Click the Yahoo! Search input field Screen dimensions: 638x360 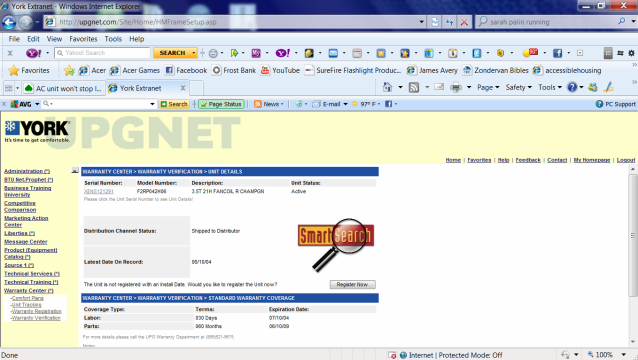click(103, 53)
